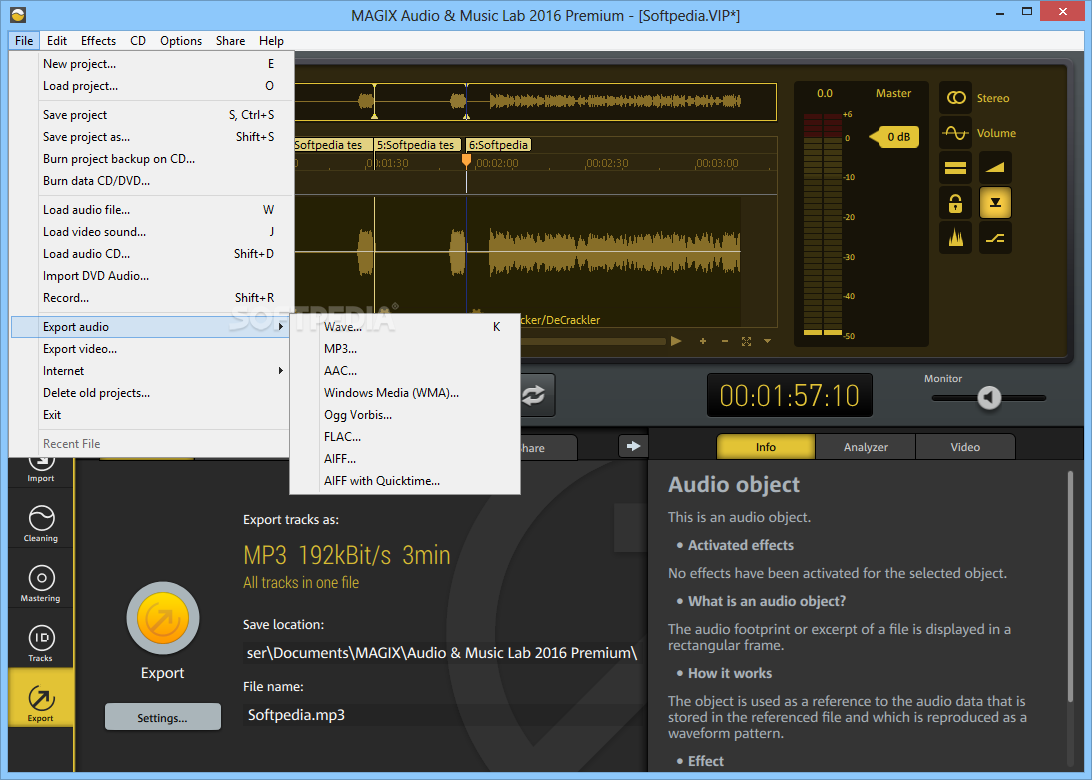This screenshot has width=1092, height=780.
Task: Switch to the Info tab
Action: click(x=765, y=447)
